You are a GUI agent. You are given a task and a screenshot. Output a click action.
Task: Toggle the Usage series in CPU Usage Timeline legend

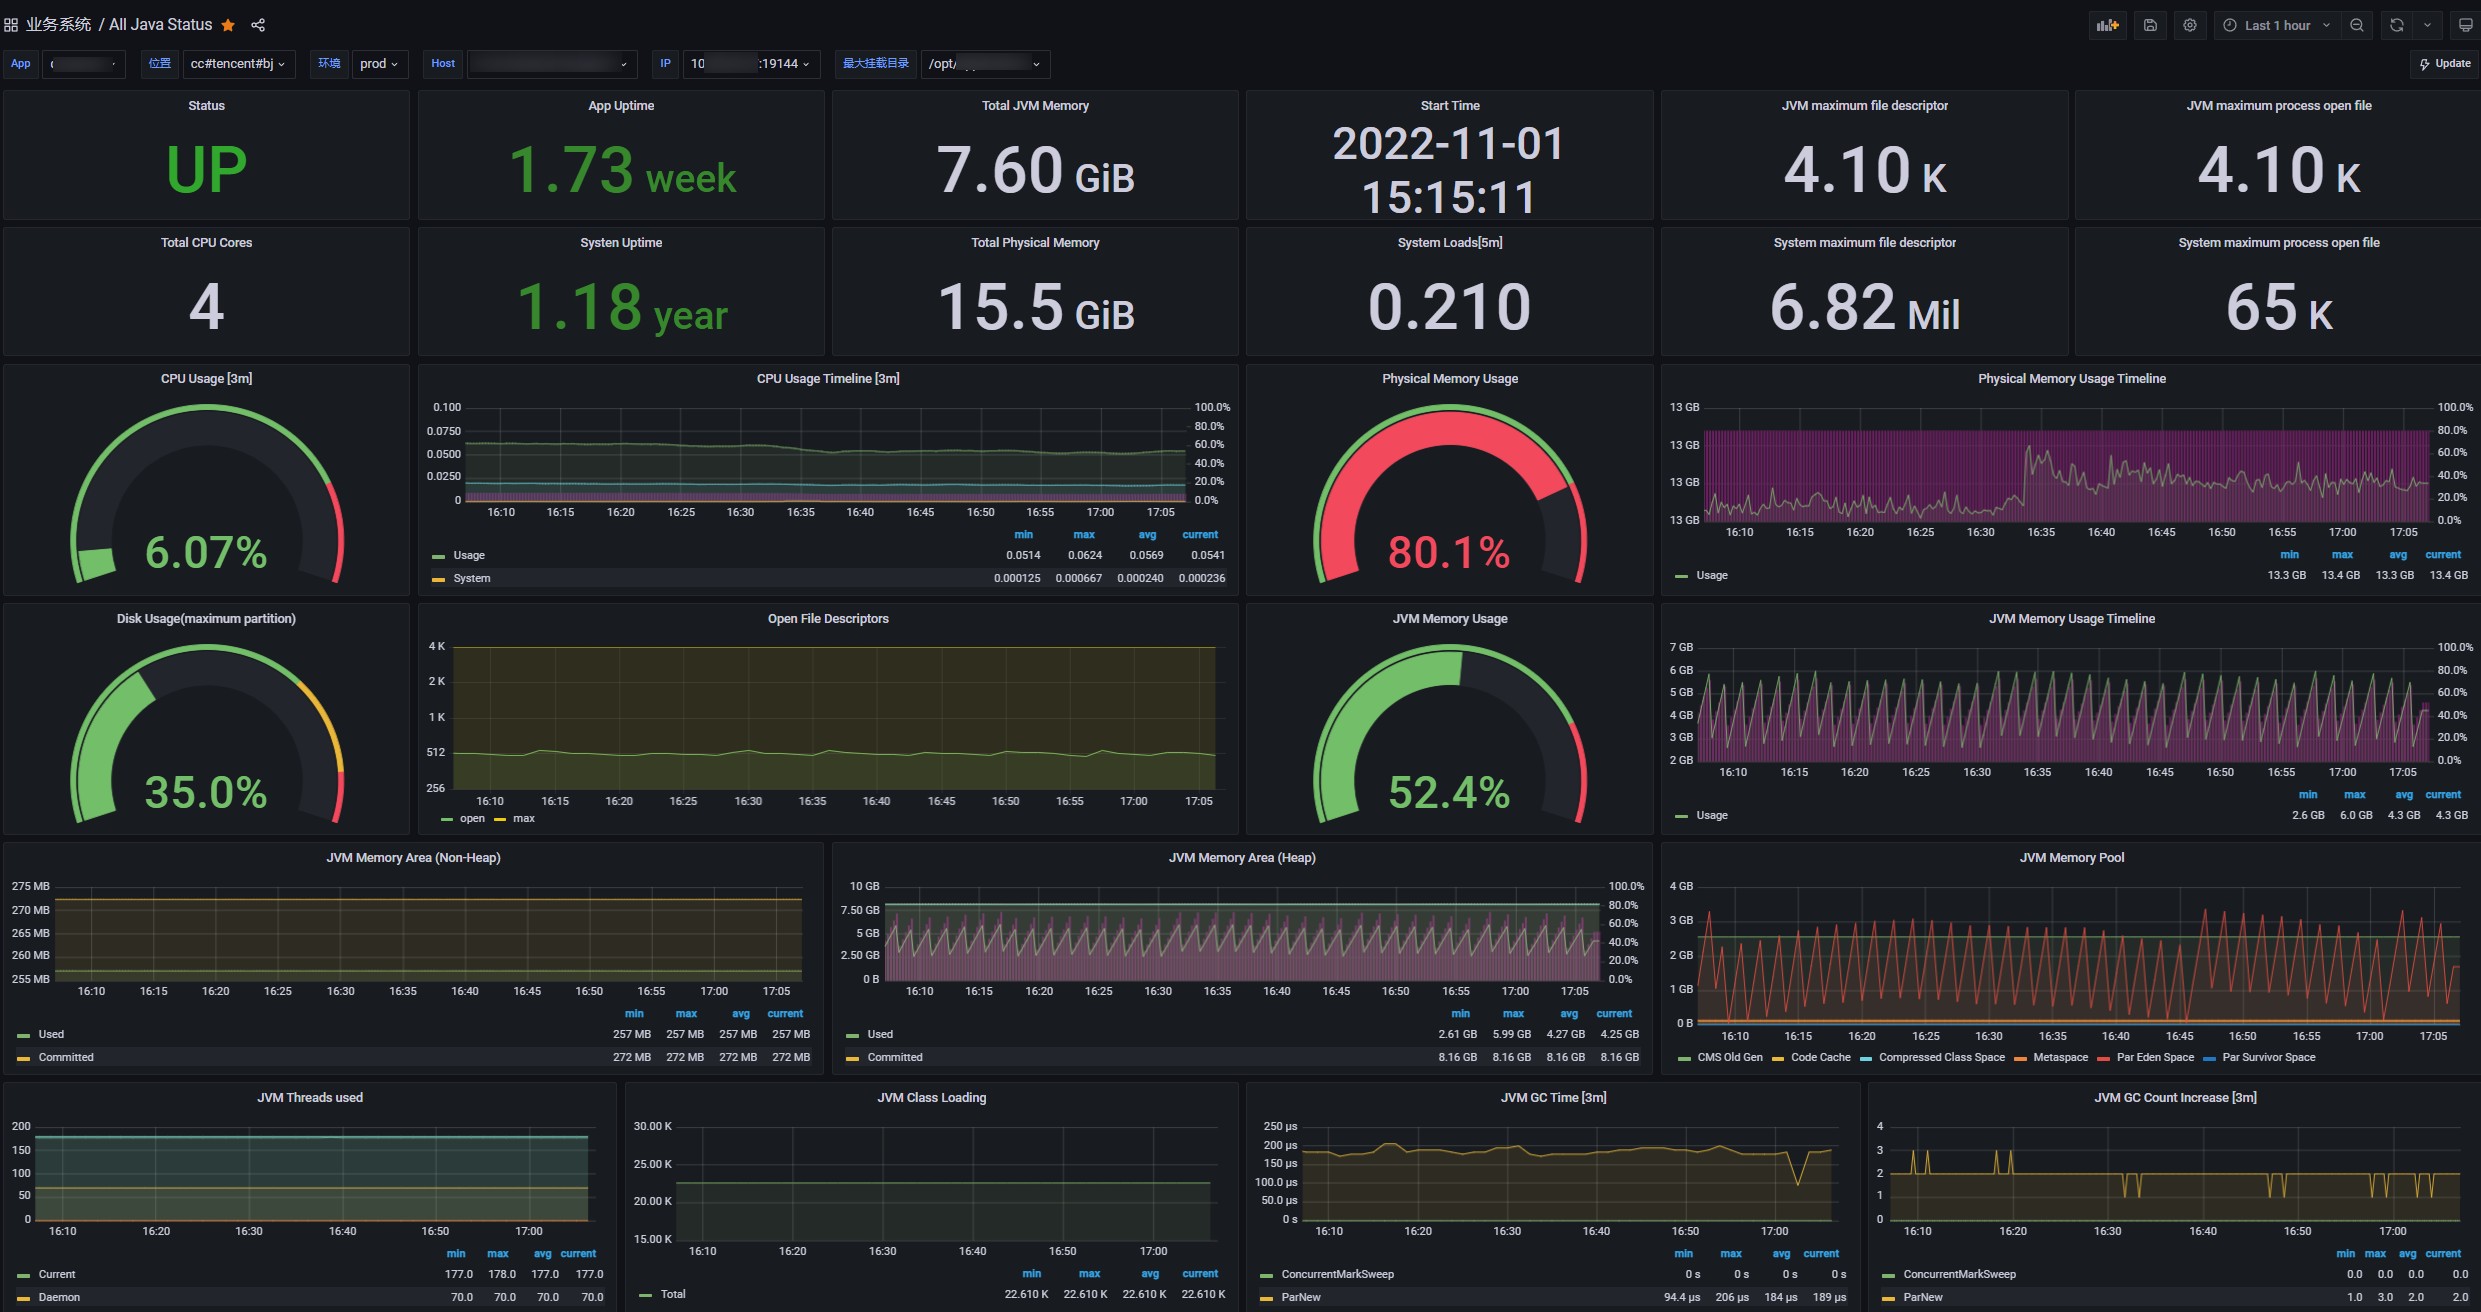pyautogui.click(x=468, y=555)
